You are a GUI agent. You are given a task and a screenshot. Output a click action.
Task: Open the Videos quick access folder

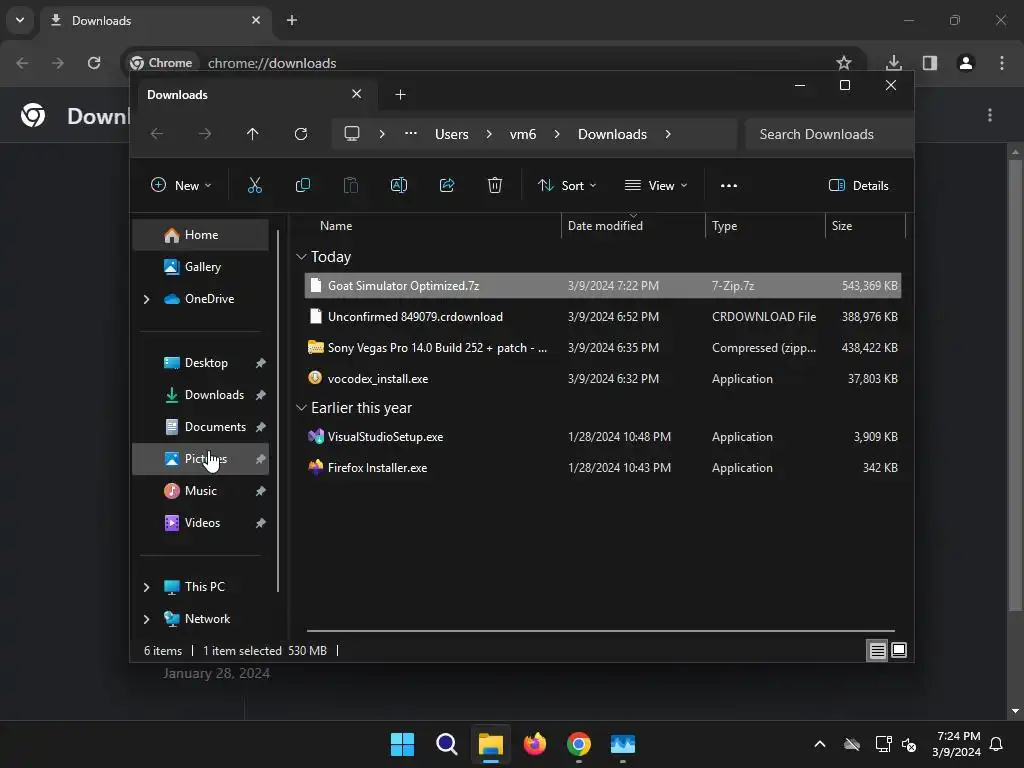point(200,523)
